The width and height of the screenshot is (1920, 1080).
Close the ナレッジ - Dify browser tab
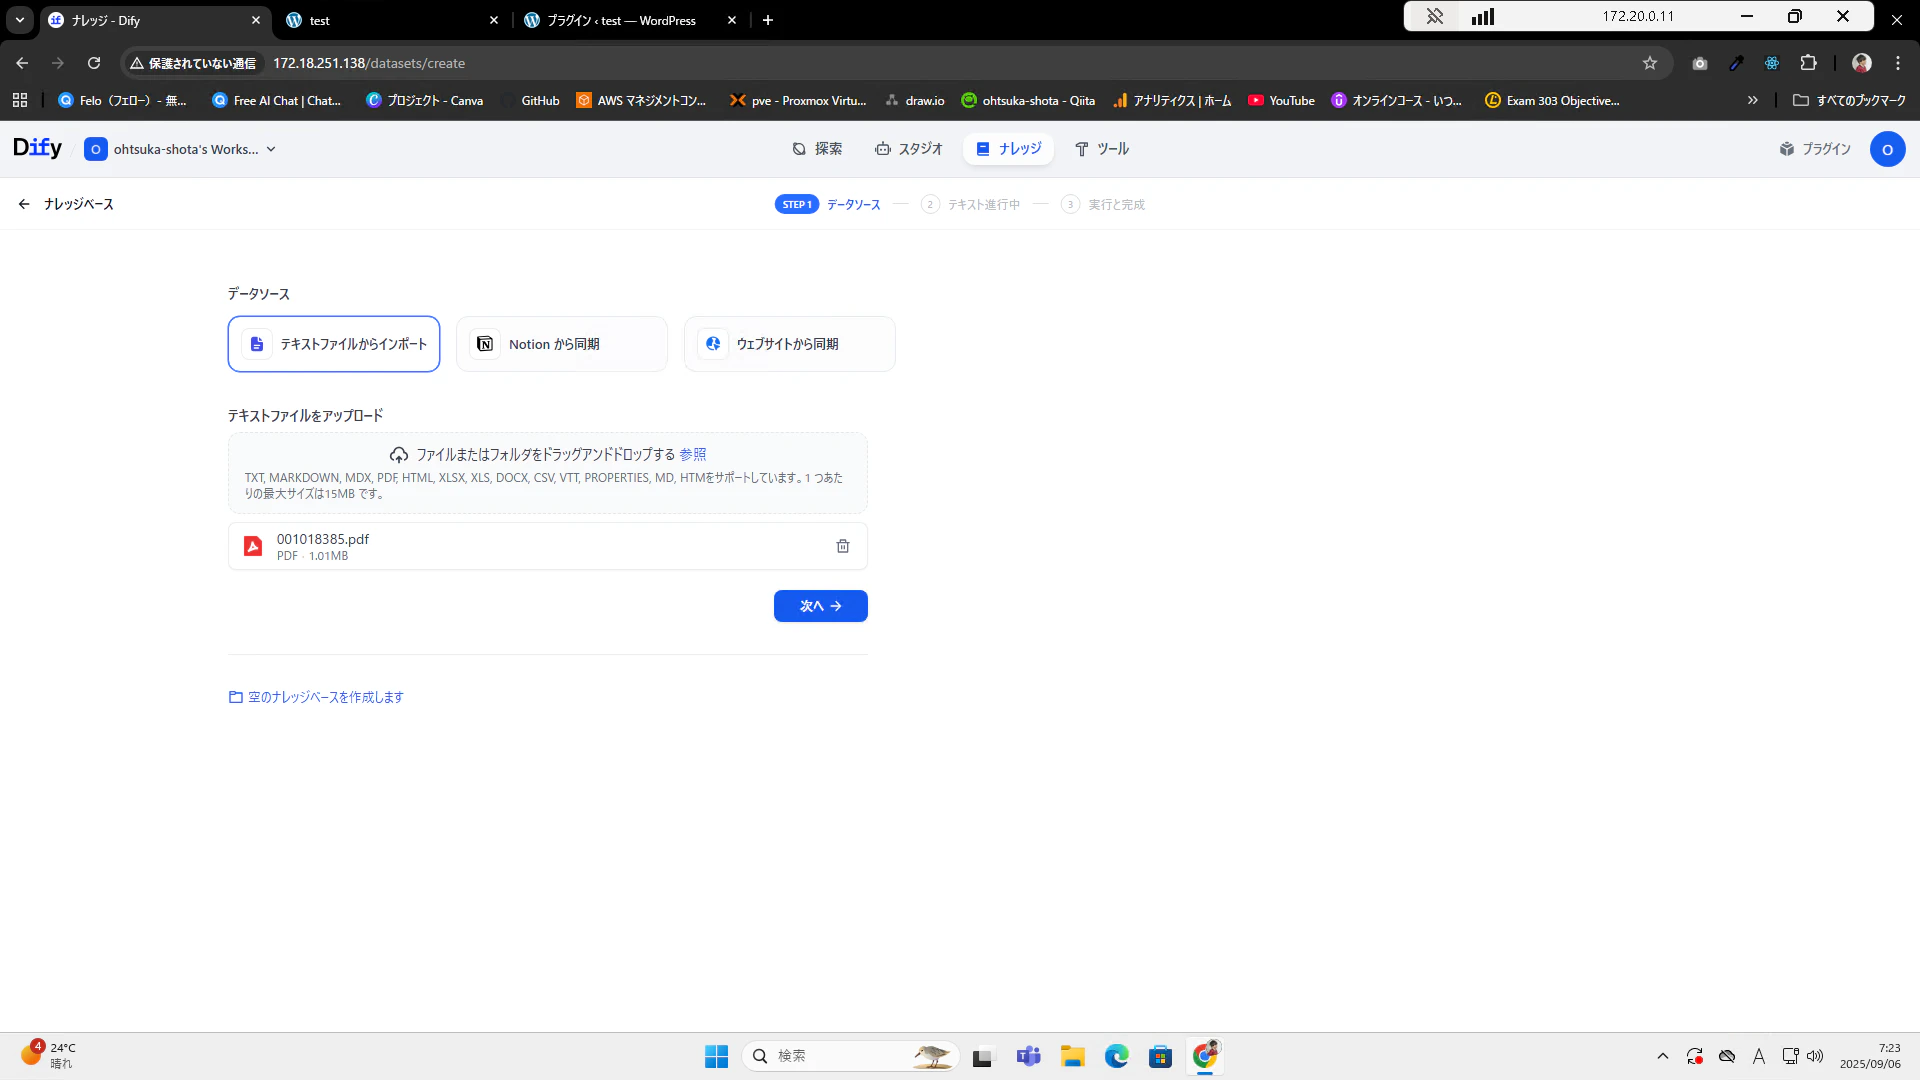pyautogui.click(x=256, y=20)
